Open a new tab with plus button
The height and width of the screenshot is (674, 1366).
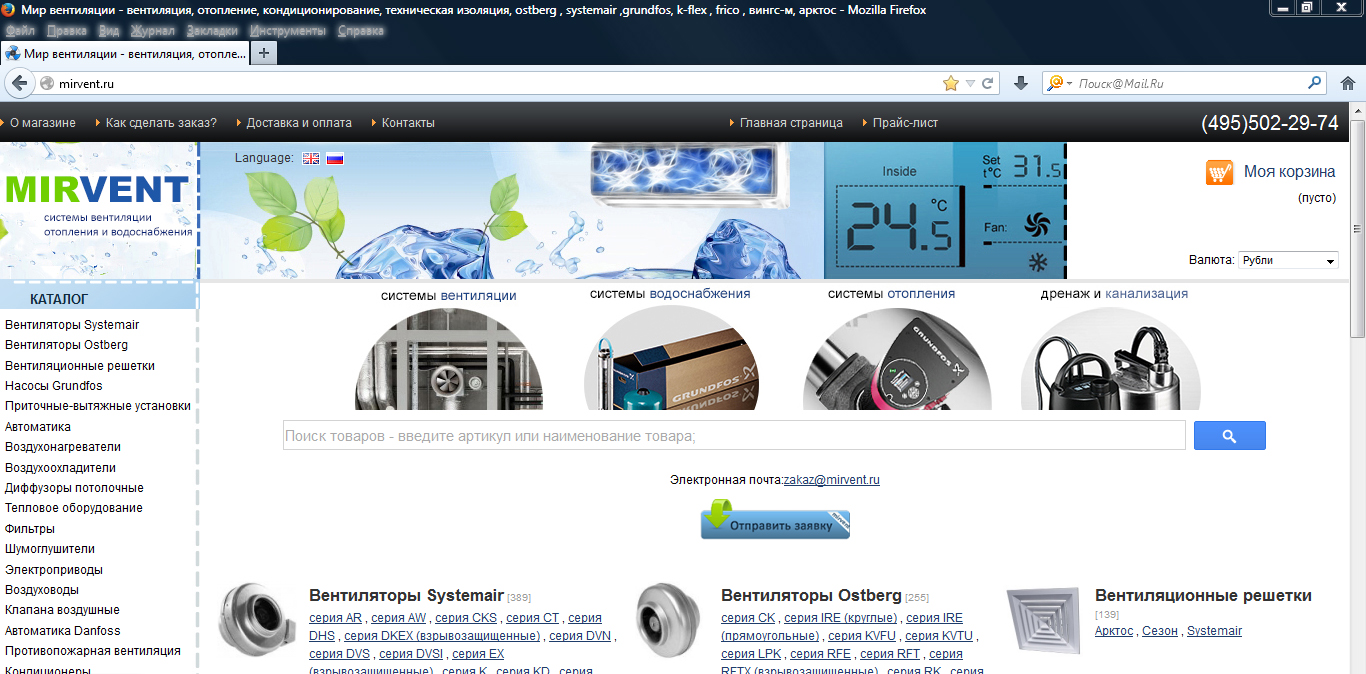tap(263, 53)
